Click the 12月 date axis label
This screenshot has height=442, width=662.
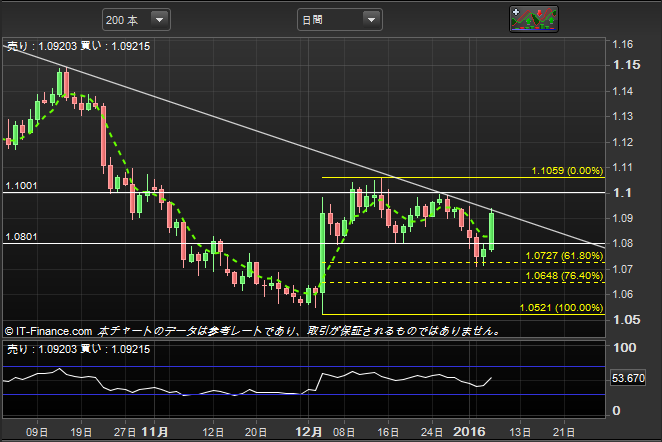[x=308, y=432]
